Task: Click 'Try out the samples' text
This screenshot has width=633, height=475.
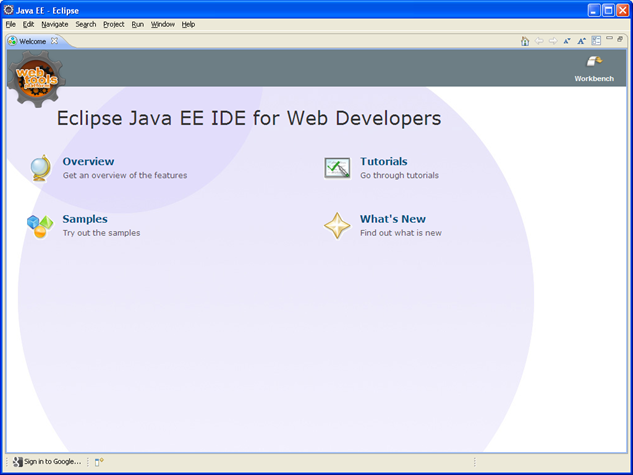Action: click(x=101, y=233)
